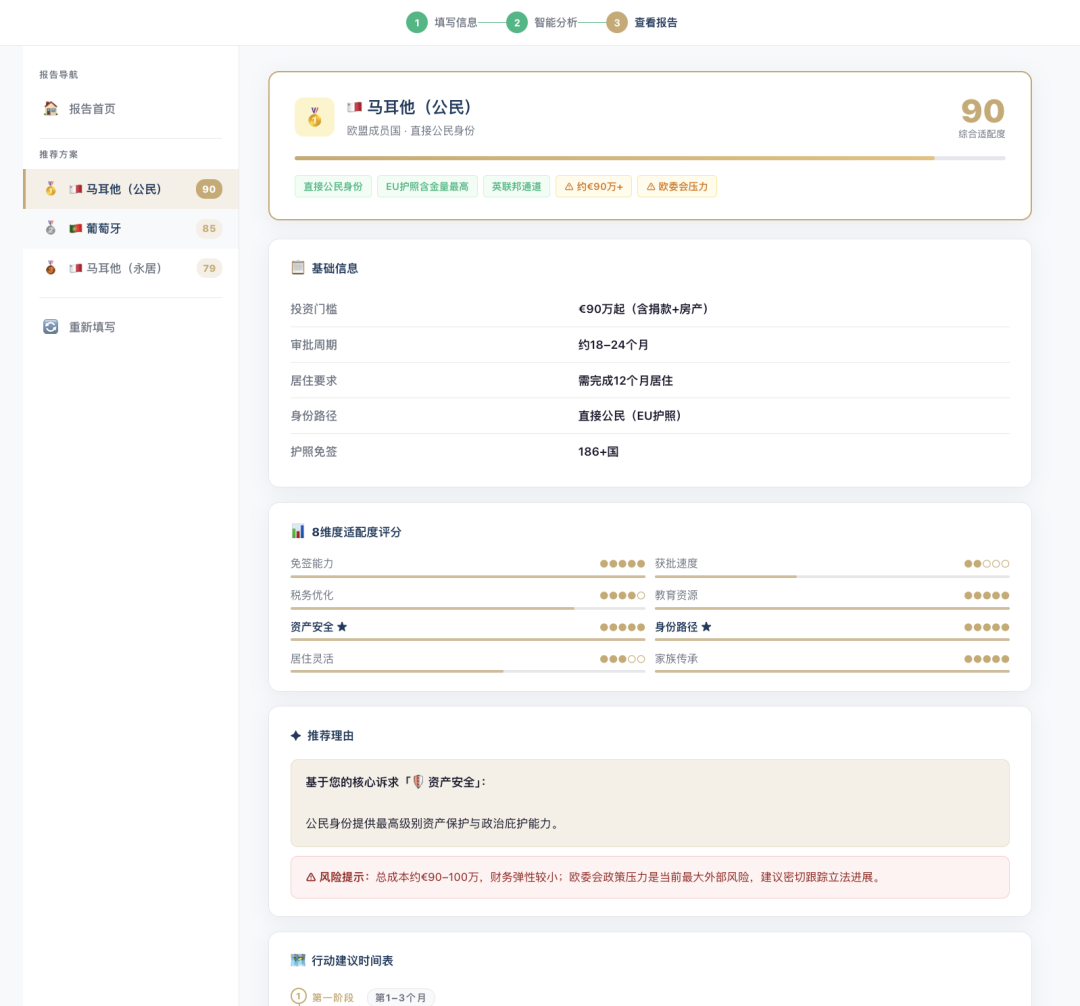Click 重新填写 to restart the form
Screen dimensions: 1080x1006
point(131,326)
